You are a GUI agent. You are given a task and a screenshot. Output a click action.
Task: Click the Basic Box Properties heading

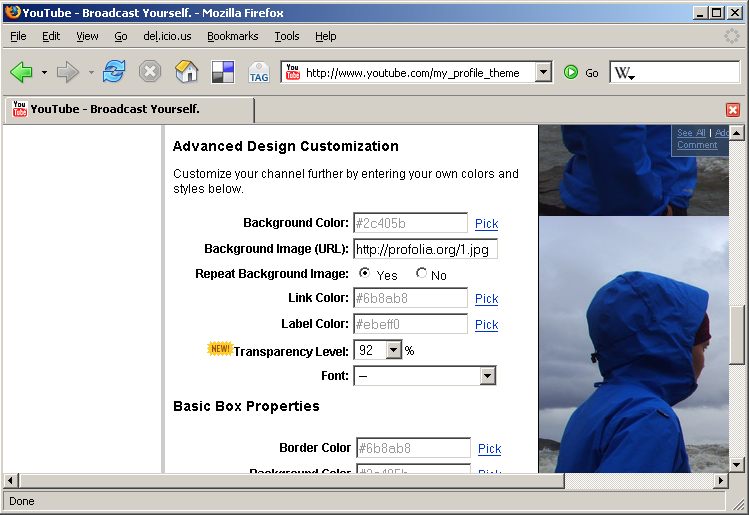pos(246,406)
